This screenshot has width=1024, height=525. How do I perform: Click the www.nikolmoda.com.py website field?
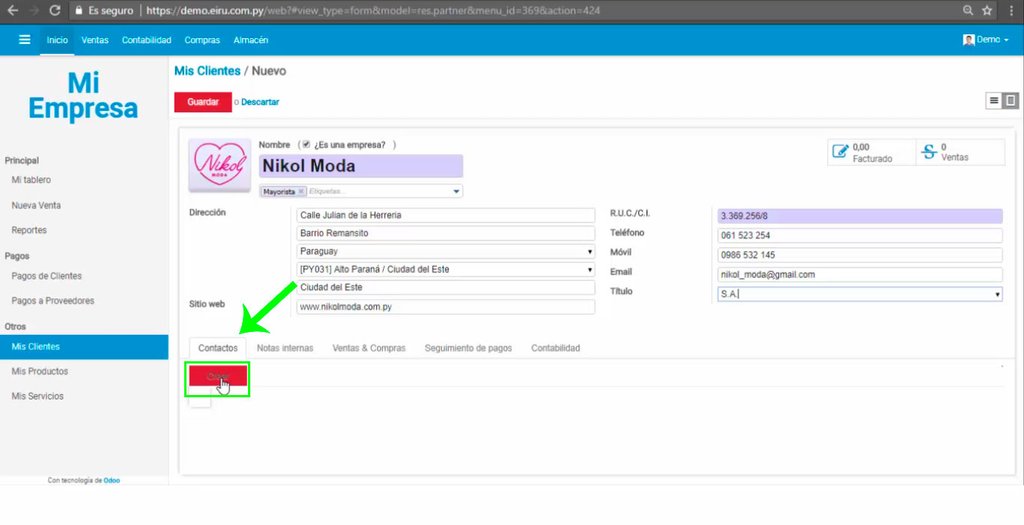click(445, 306)
